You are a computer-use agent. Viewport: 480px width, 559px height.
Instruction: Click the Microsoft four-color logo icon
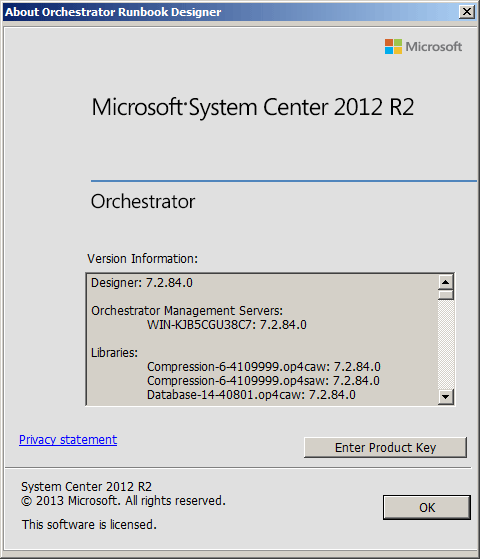pyautogui.click(x=393, y=46)
